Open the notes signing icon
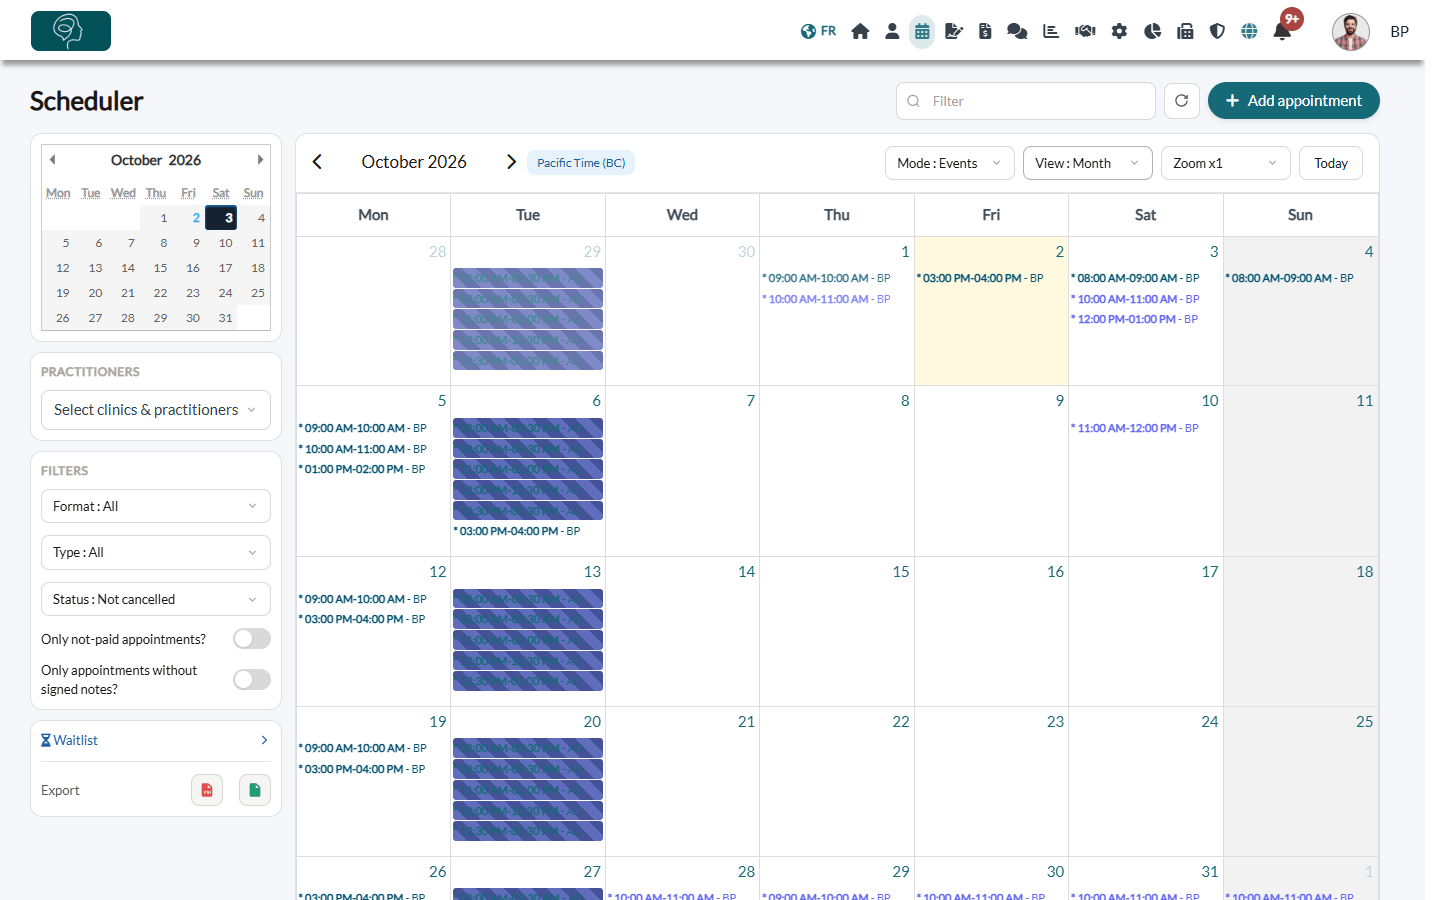Image resolution: width=1440 pixels, height=900 pixels. (954, 31)
